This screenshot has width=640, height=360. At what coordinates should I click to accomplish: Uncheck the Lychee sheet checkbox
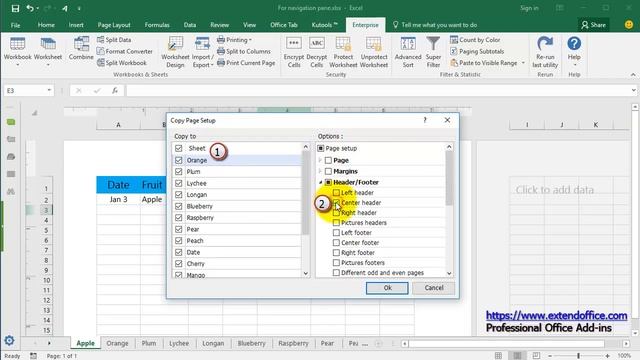pos(178,183)
